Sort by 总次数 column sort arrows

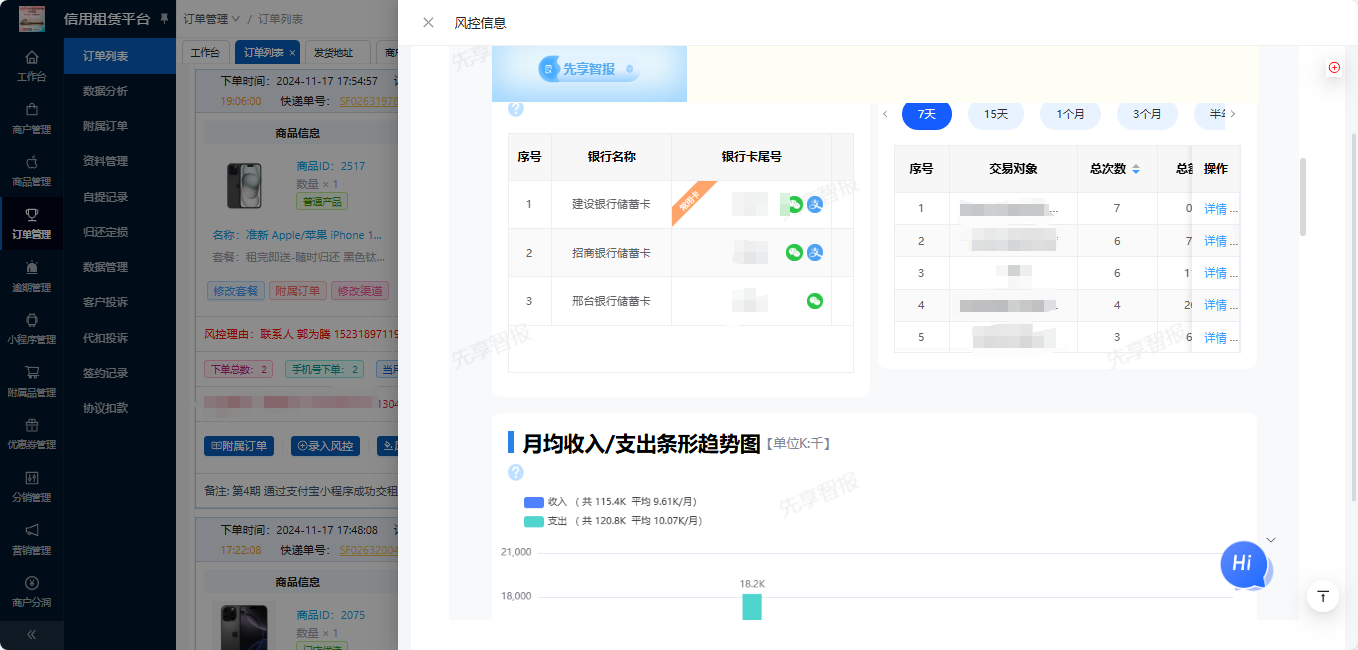pos(1136,169)
